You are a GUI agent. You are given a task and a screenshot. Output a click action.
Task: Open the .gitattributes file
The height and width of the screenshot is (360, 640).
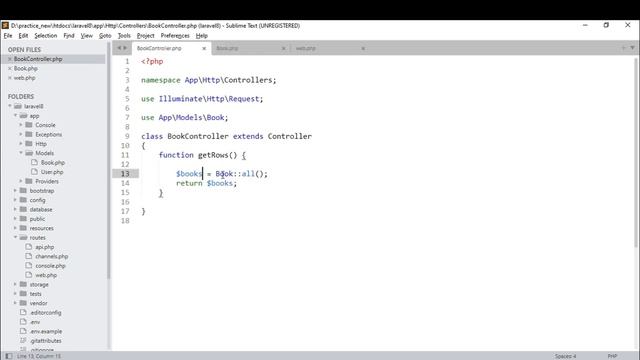coord(45,341)
